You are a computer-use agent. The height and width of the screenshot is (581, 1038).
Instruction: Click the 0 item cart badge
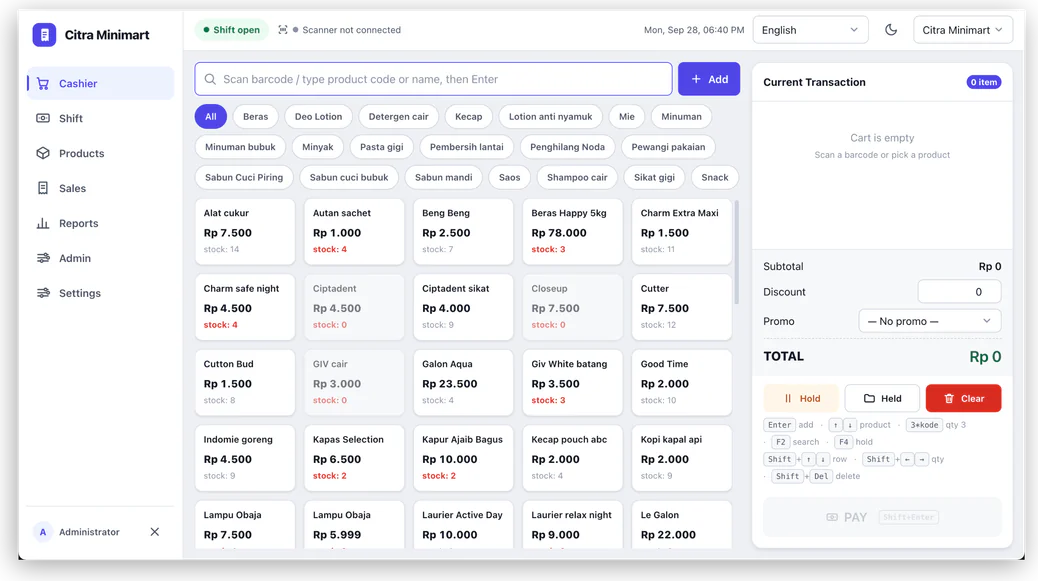coord(984,82)
